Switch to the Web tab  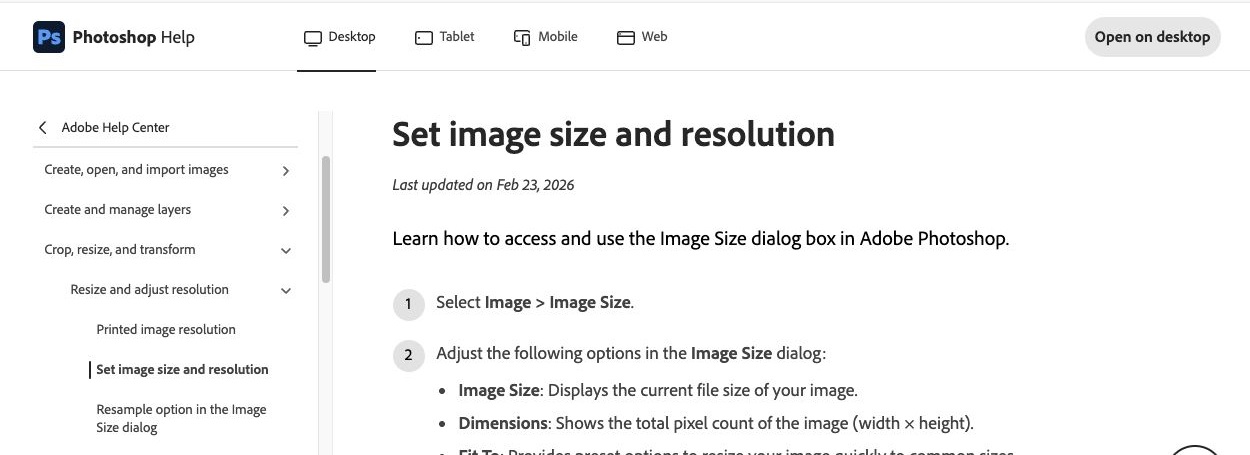642,37
